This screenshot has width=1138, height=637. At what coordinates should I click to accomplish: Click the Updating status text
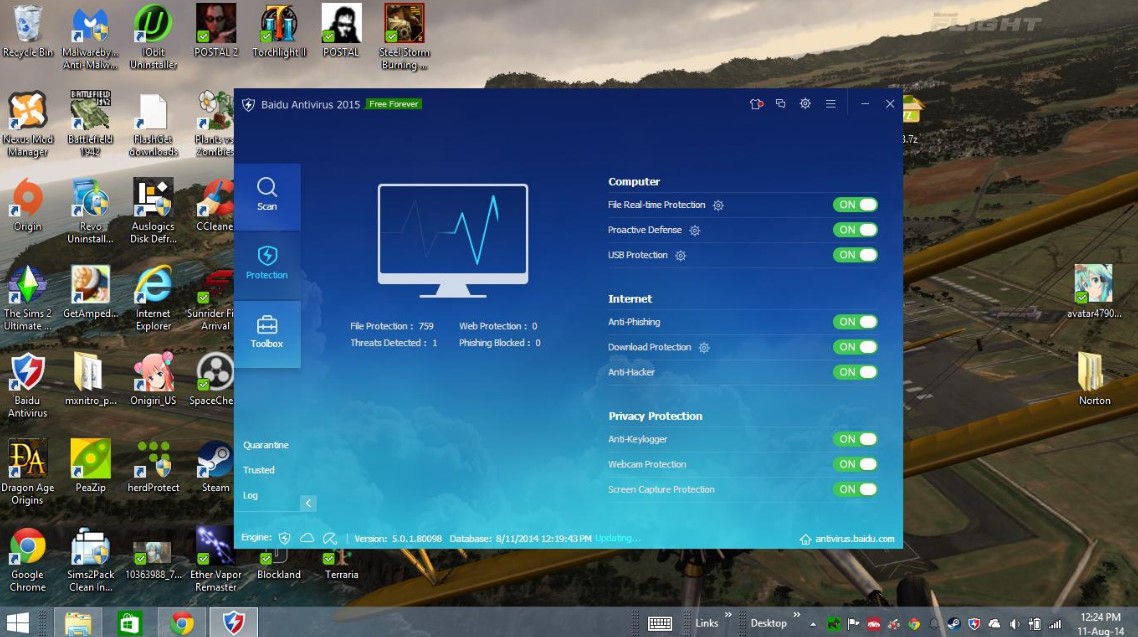pyautogui.click(x=617, y=538)
